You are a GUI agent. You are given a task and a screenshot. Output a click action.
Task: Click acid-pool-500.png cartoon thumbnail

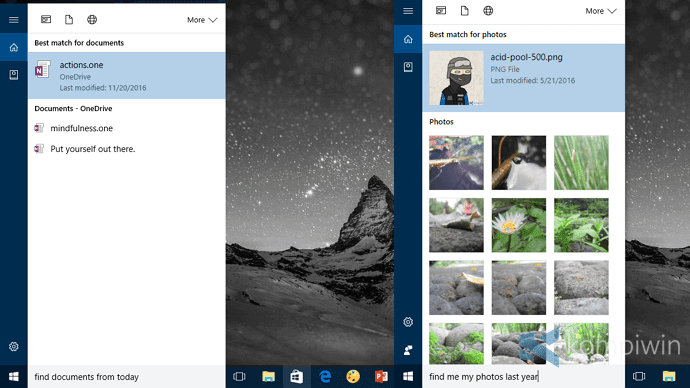point(456,77)
